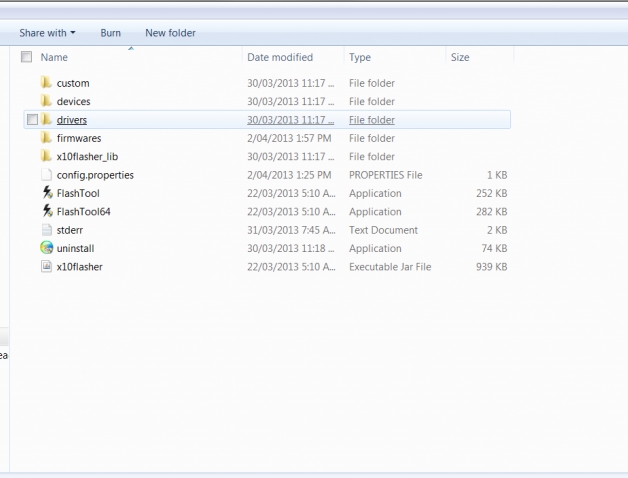Click the firmwares folder icon
This screenshot has width=628, height=478.
46,138
